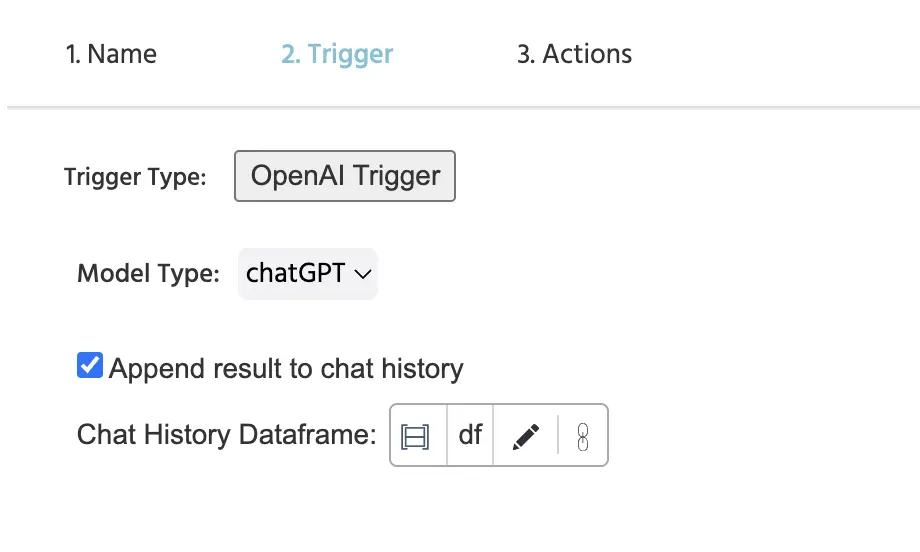Click the Model Type label
The height and width of the screenshot is (552, 920).
tap(148, 273)
